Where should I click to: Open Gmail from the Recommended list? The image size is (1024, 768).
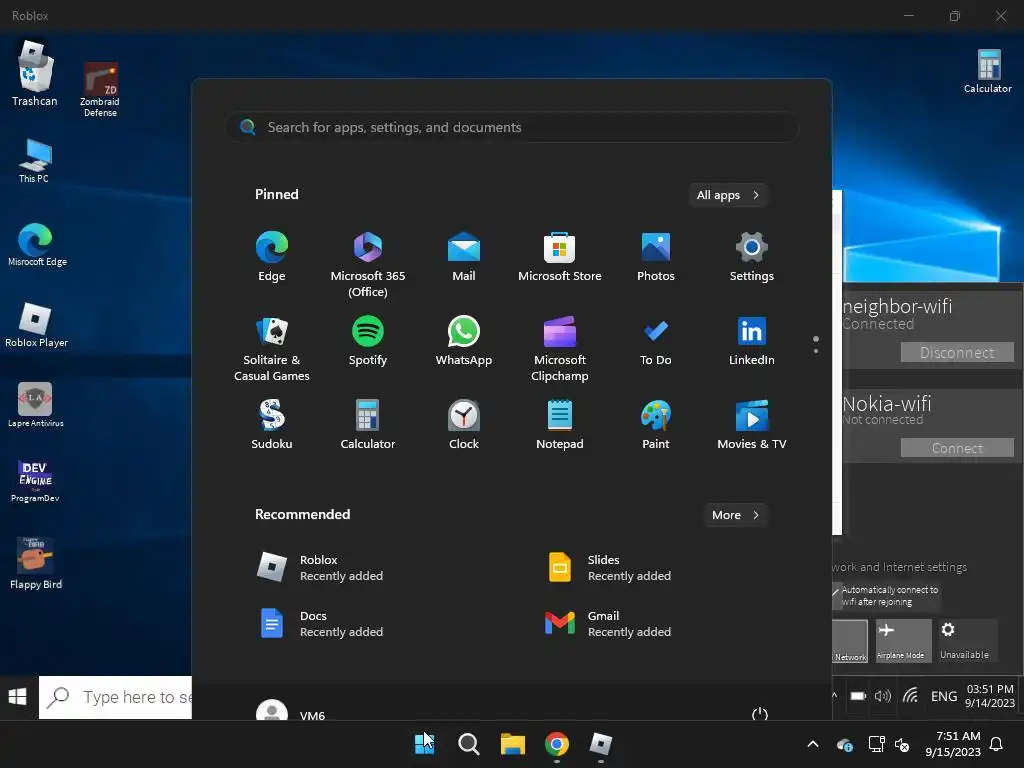[609, 624]
